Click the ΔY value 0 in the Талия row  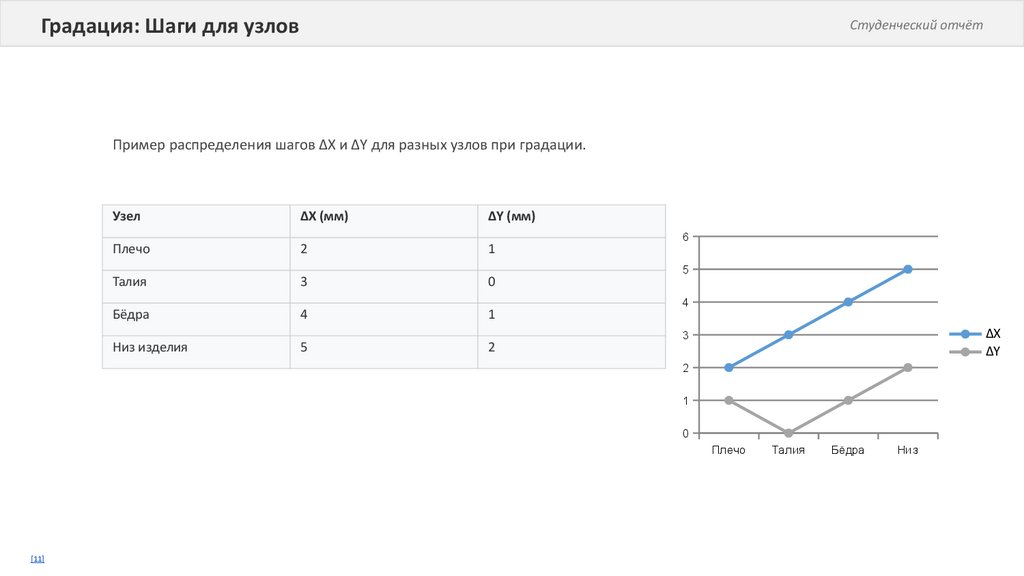(x=492, y=282)
